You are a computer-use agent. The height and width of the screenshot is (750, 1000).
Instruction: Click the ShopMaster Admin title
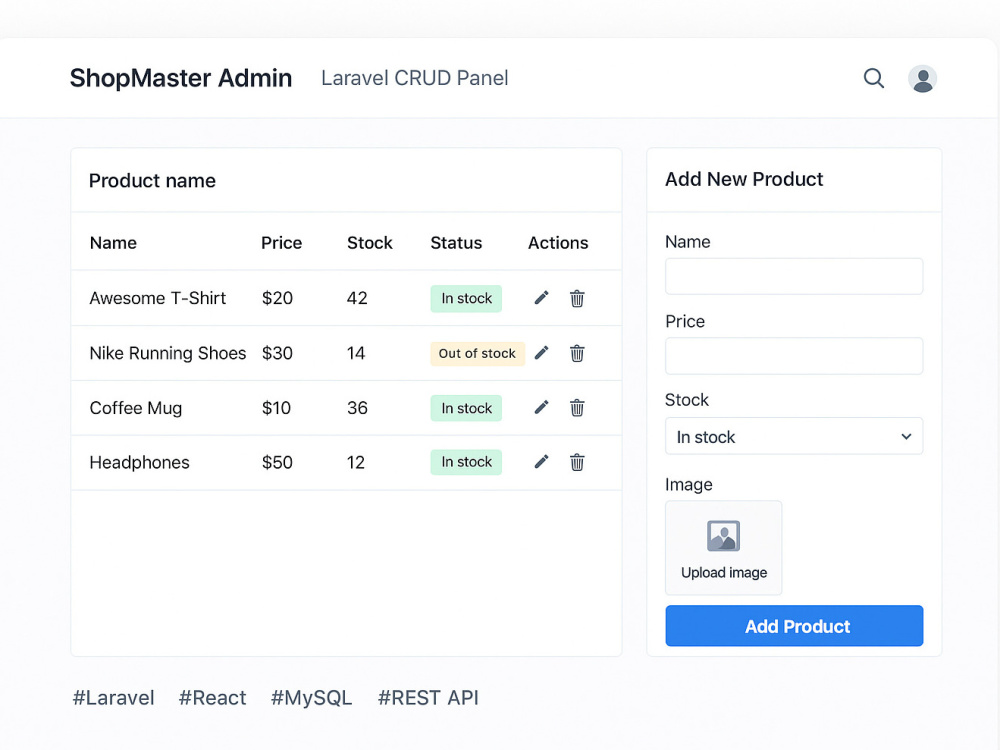(180, 78)
